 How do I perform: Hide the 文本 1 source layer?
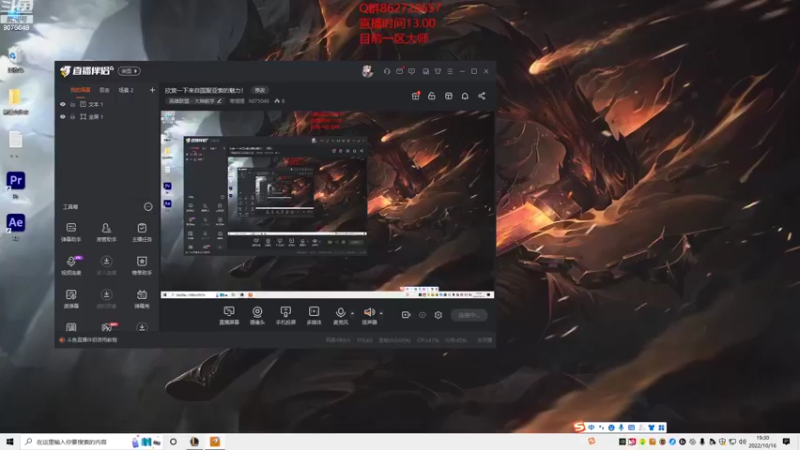(63, 104)
